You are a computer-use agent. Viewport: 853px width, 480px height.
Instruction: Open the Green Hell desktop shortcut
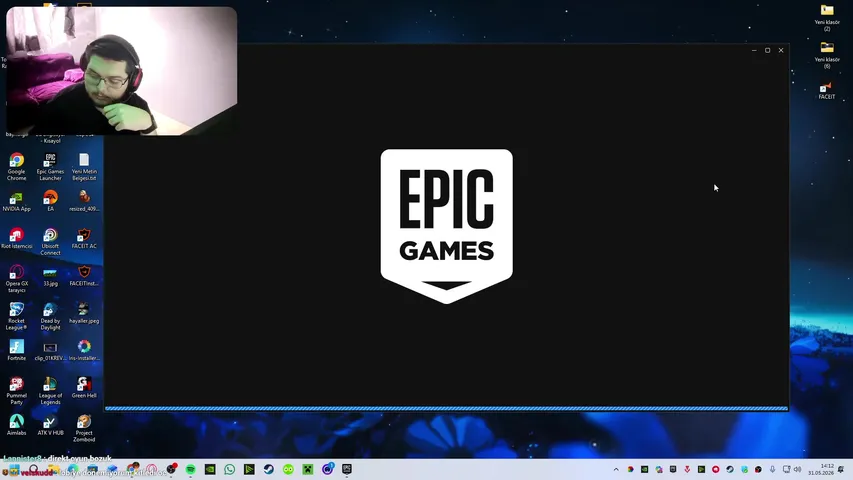tap(84, 387)
